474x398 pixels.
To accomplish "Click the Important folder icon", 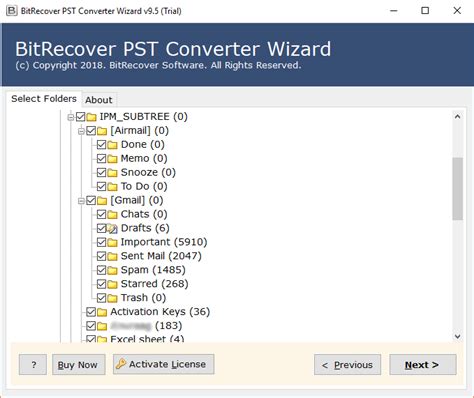I will point(112,242).
